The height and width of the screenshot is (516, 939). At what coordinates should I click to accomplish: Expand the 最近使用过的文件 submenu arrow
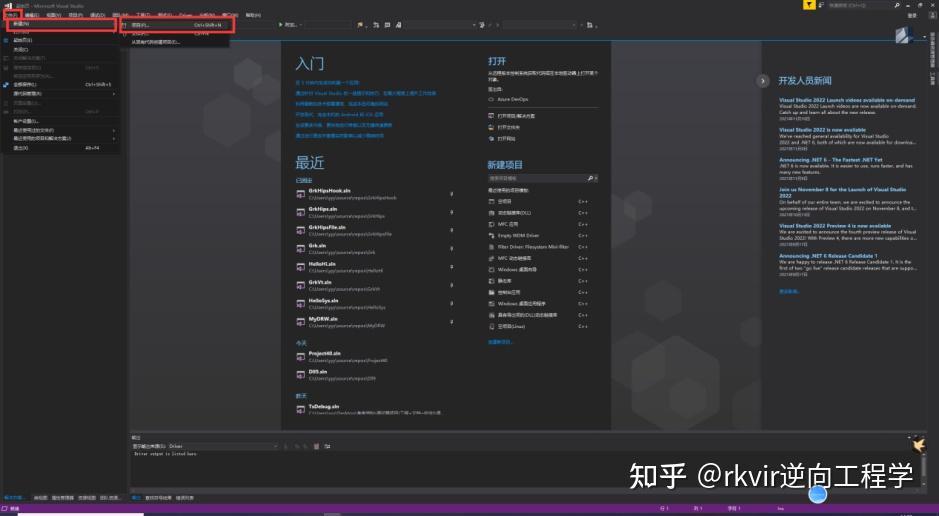(114, 130)
